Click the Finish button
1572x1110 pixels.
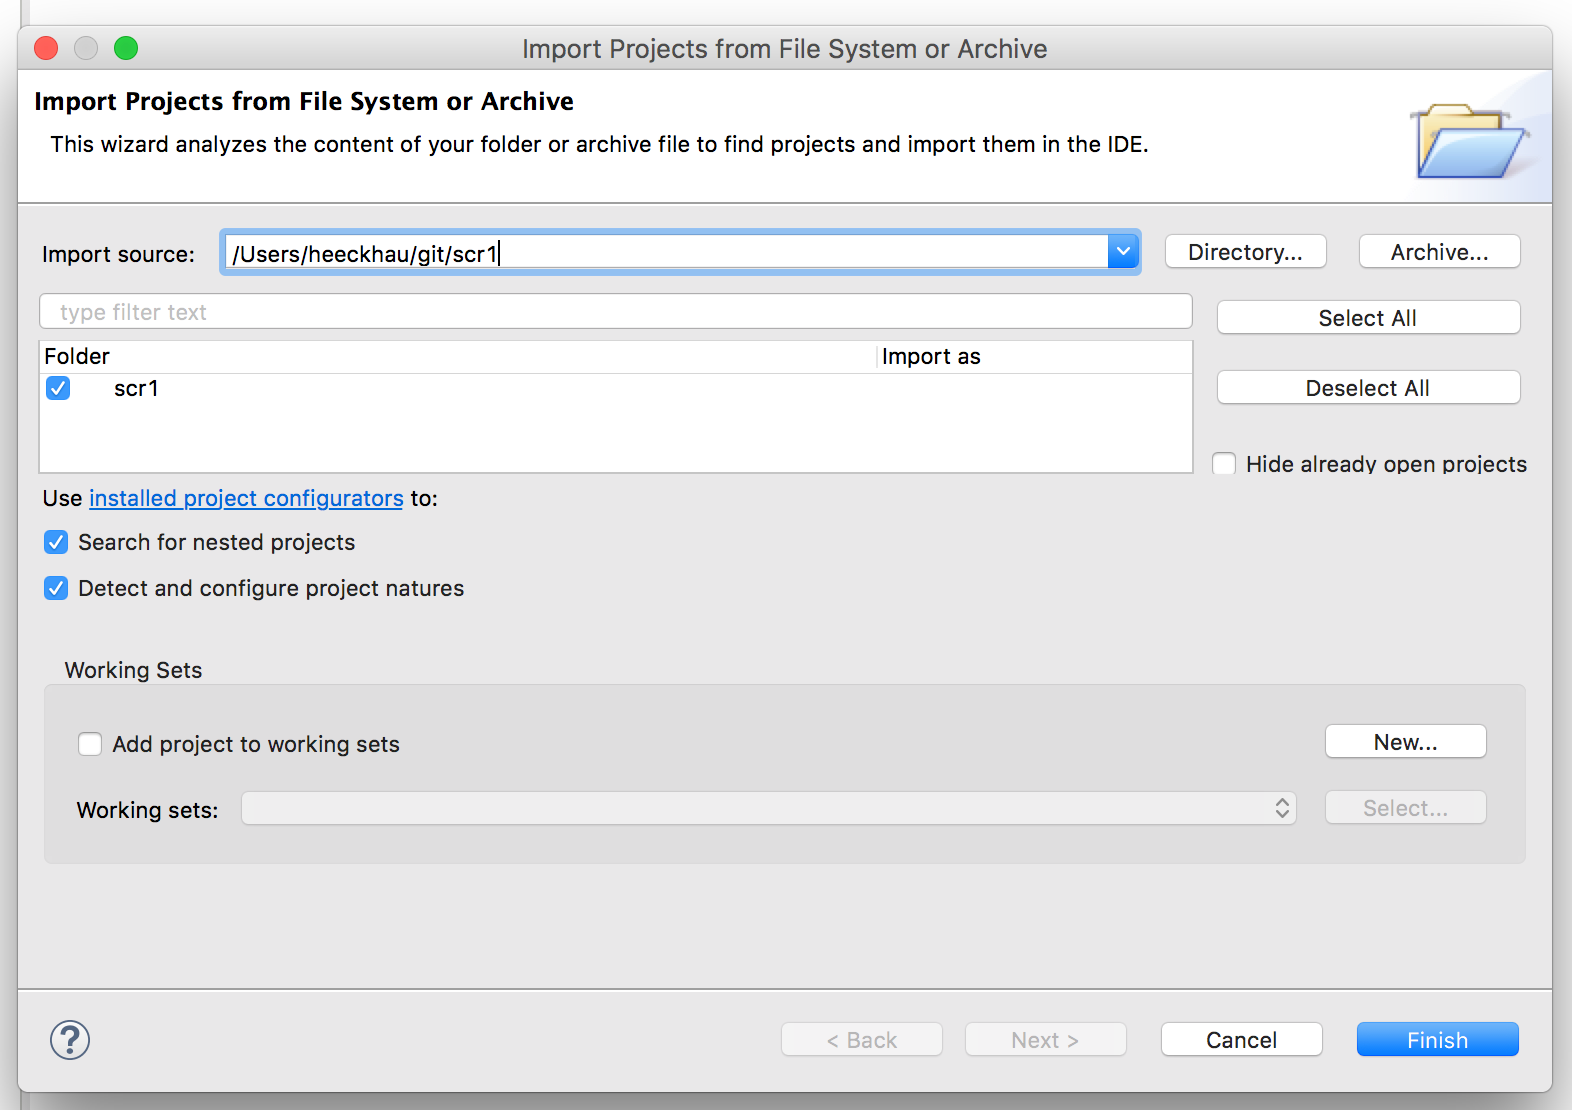(x=1438, y=1040)
